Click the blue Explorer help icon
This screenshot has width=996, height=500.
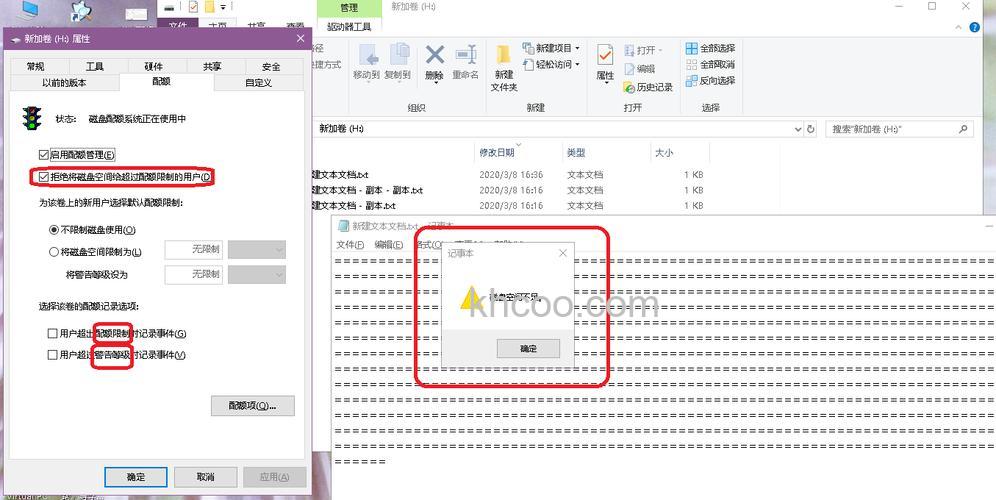click(x=974, y=27)
